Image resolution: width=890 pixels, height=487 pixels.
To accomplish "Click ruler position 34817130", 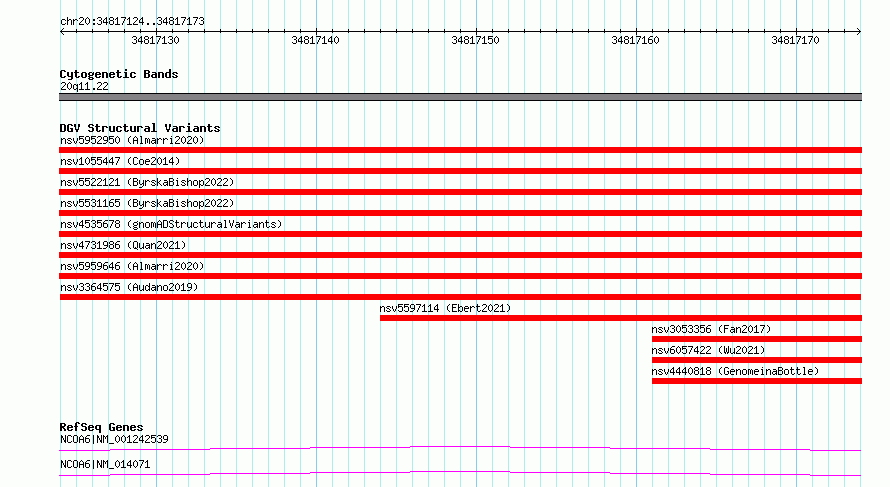I will [155, 40].
